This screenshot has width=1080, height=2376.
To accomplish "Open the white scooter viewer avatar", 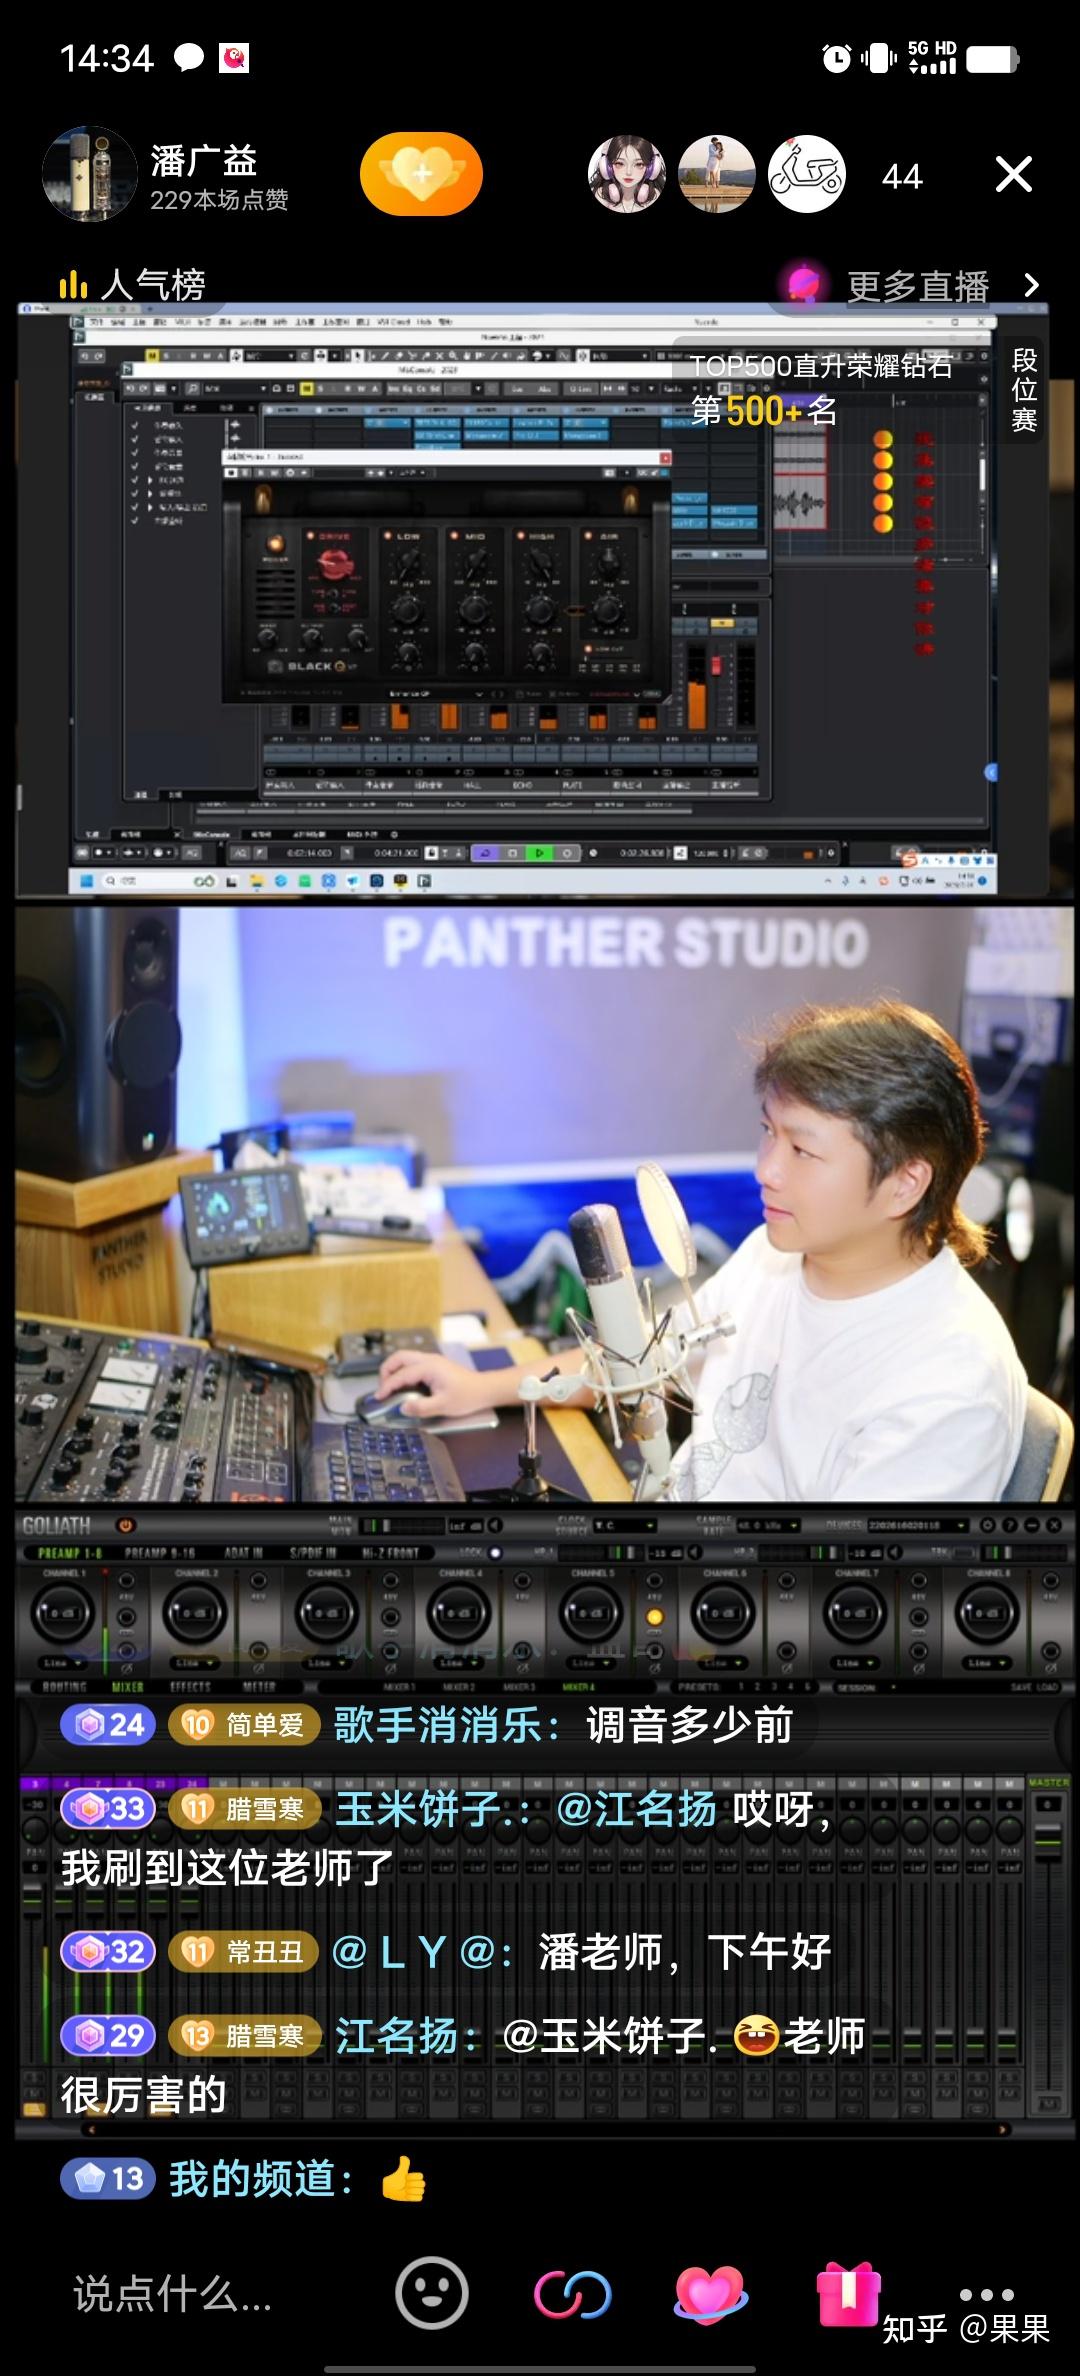I will click(807, 175).
